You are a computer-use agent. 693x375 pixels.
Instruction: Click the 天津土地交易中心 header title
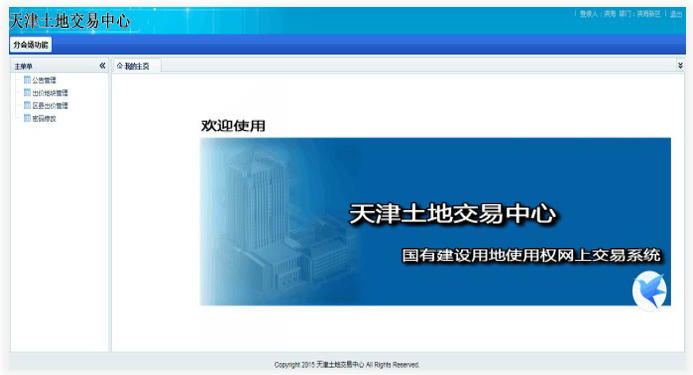(69, 21)
